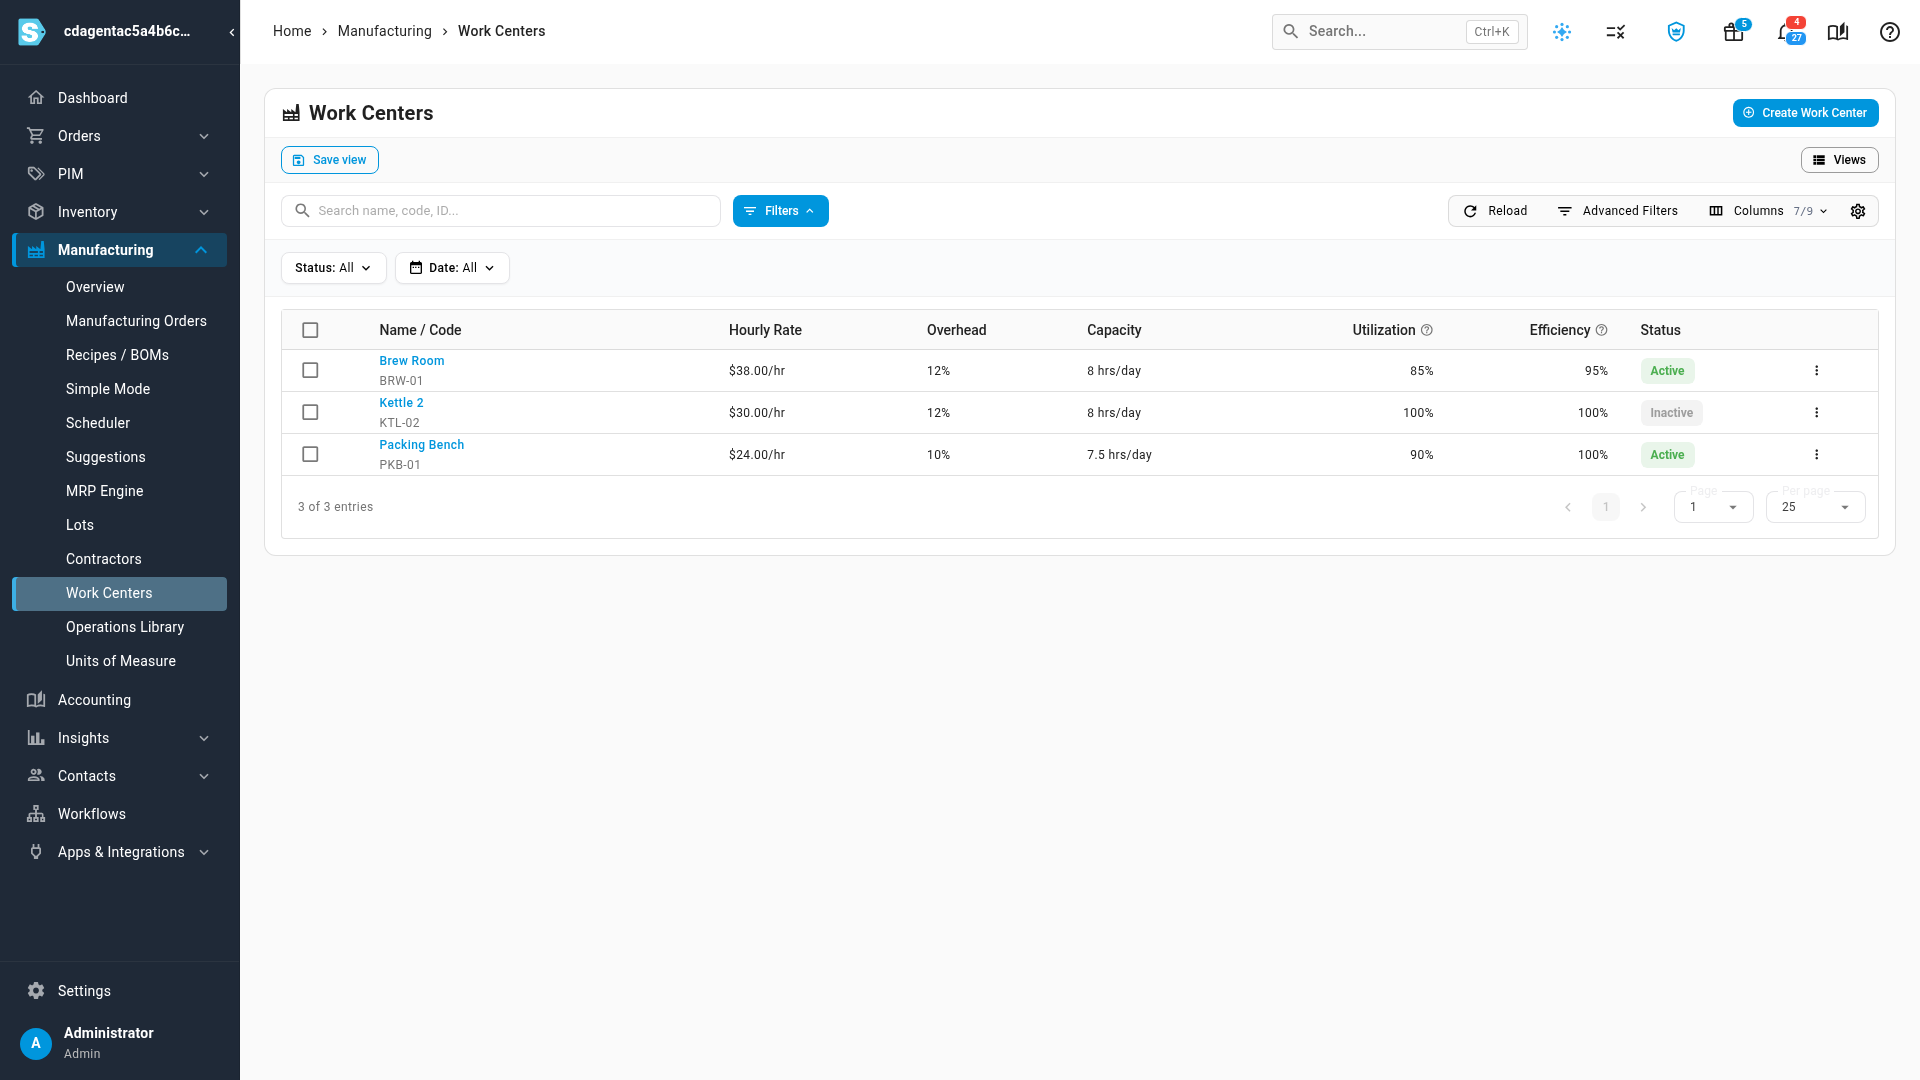Toggle the select-all rows checkbox
Image resolution: width=1920 pixels, height=1080 pixels.
(x=310, y=330)
